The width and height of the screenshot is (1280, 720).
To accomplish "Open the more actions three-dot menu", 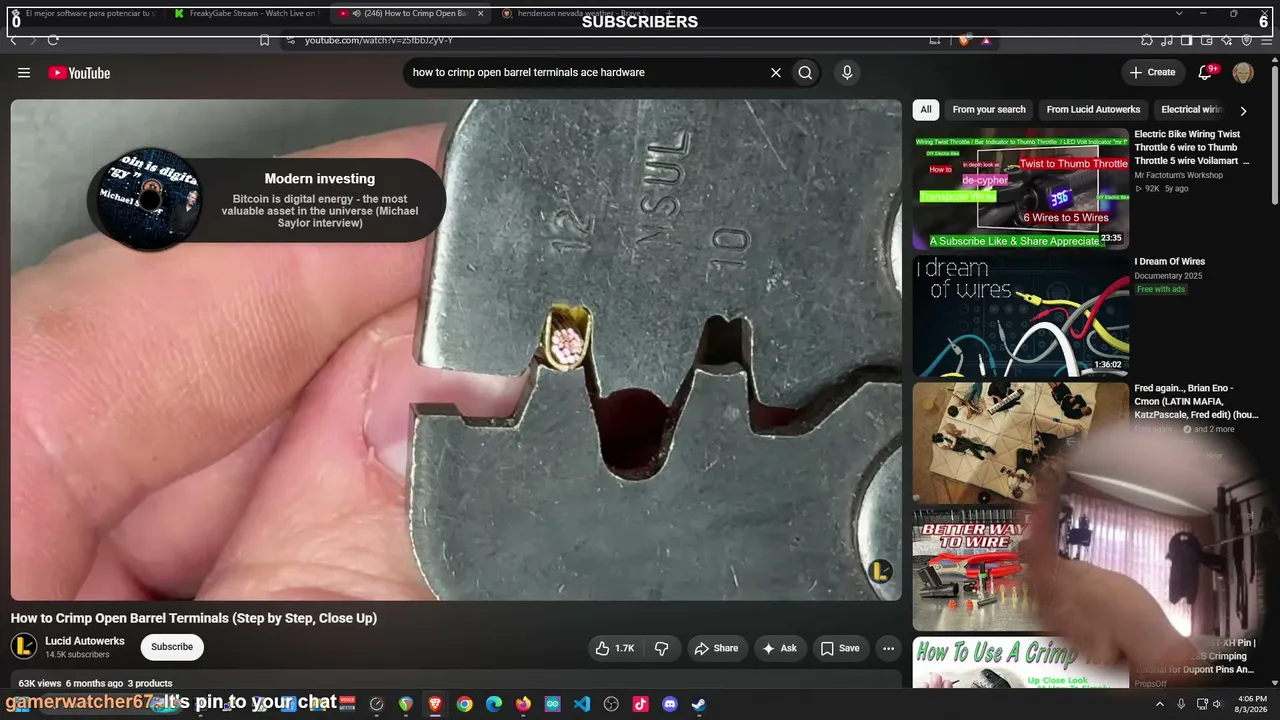I will click(888, 648).
